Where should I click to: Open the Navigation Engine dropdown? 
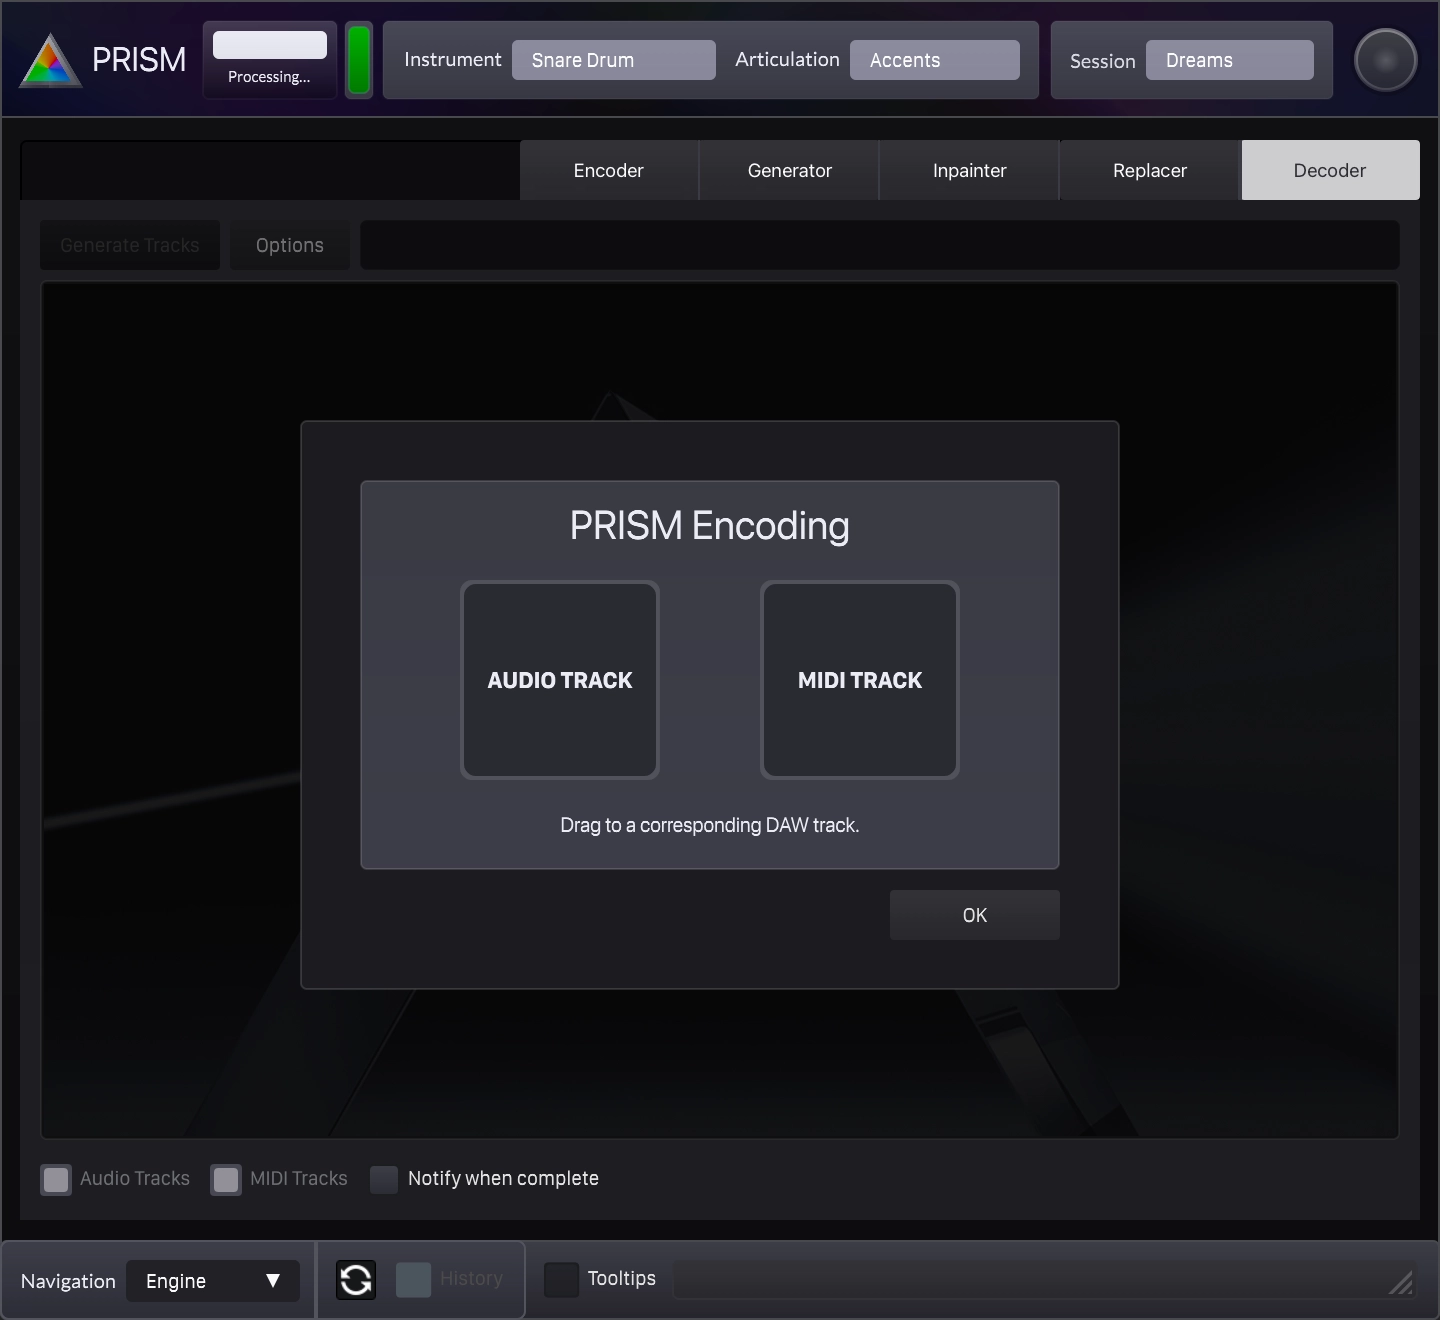coord(212,1281)
